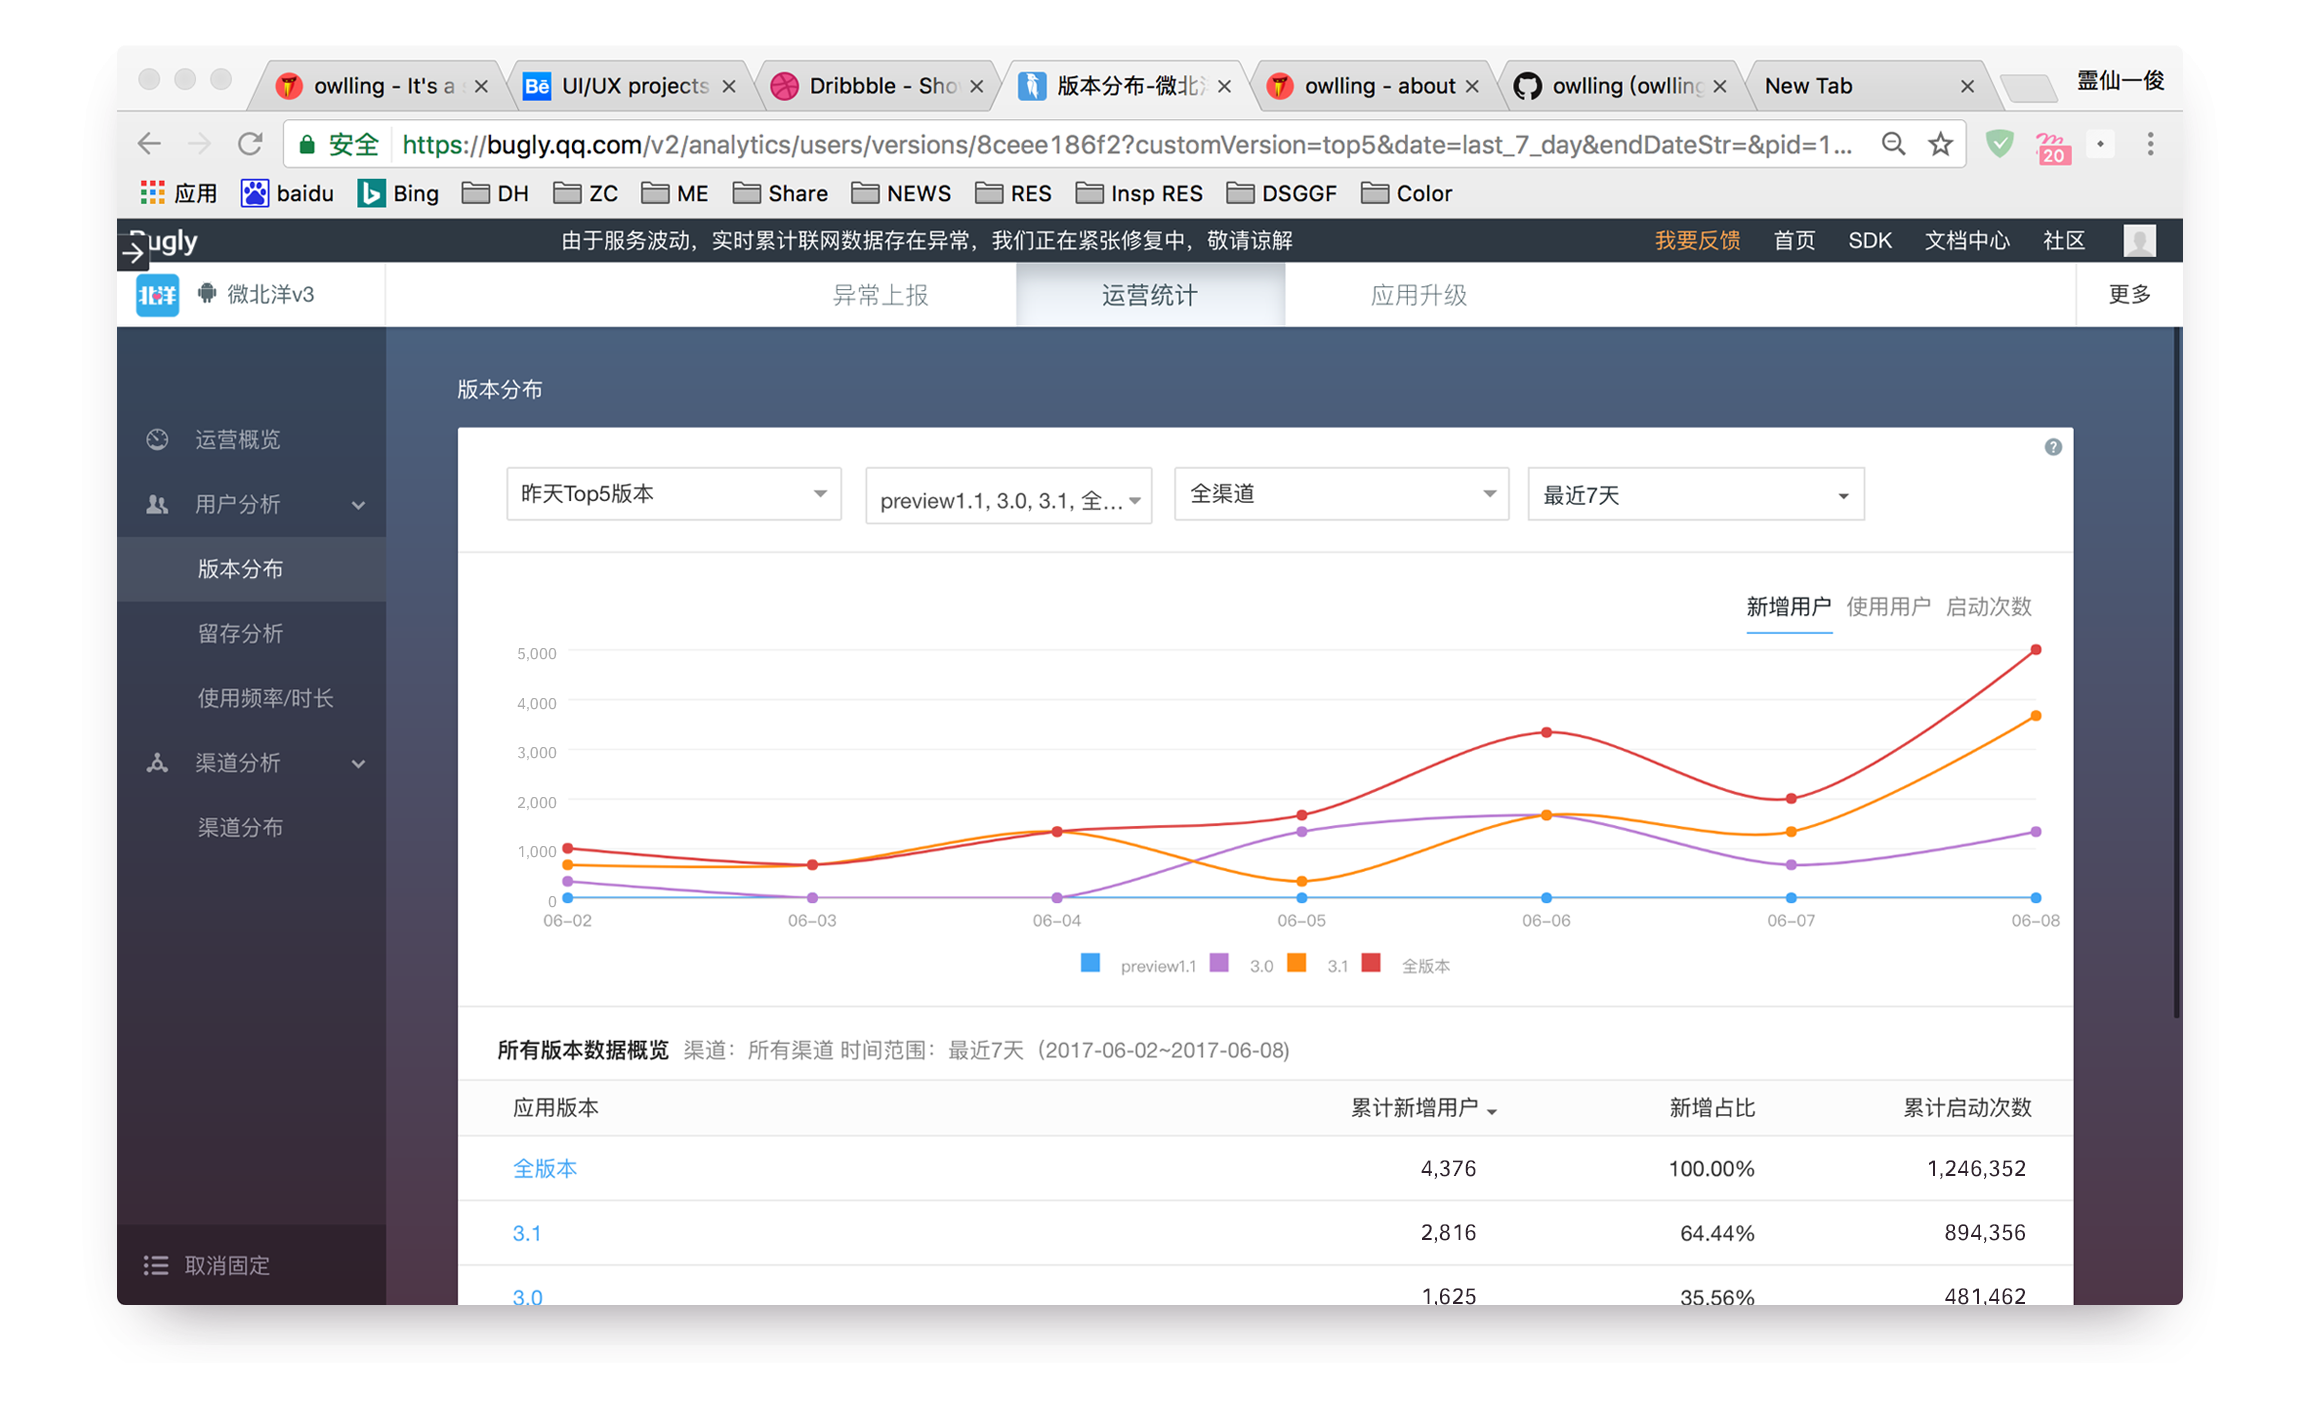Viewport: 2302px width, 1404px height.
Task: Switch to owlling - about browser tab
Action: pyautogui.click(x=1378, y=86)
